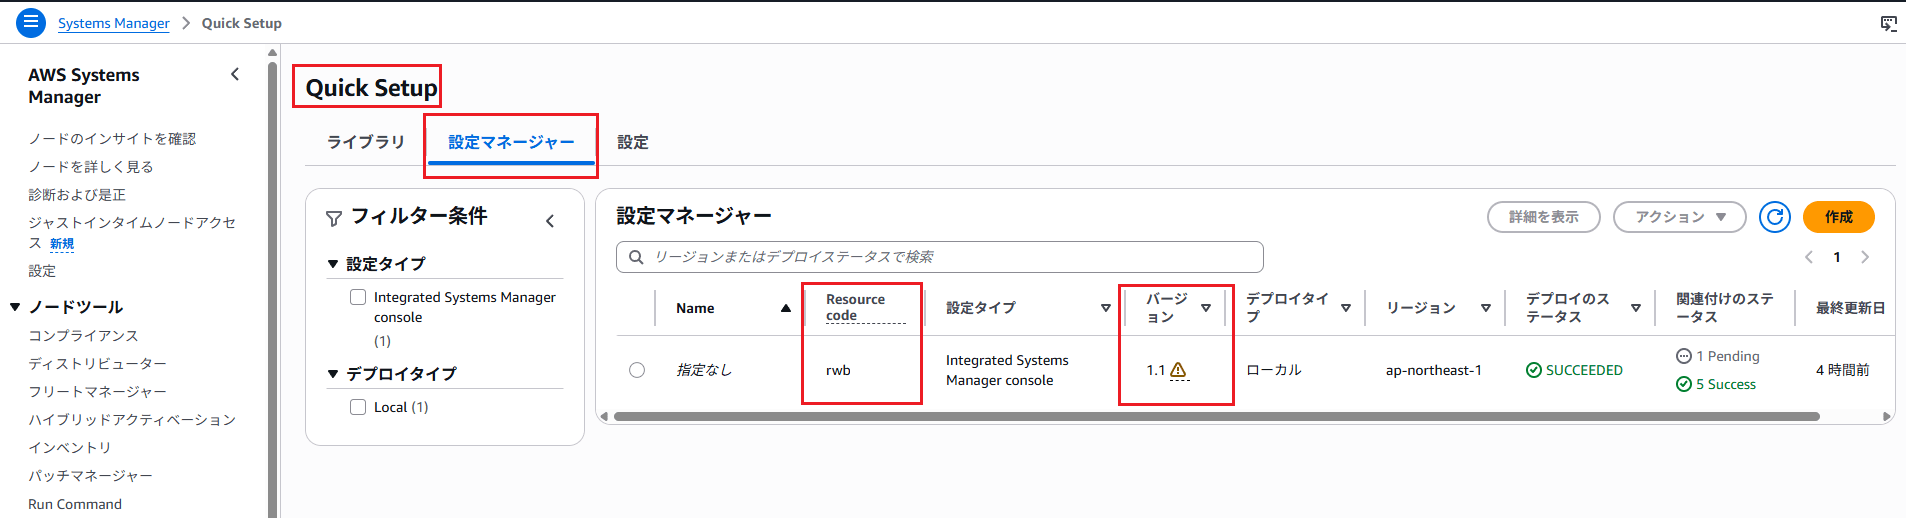Open Run Command in sidebar
This screenshot has width=1906, height=518.
[x=75, y=504]
